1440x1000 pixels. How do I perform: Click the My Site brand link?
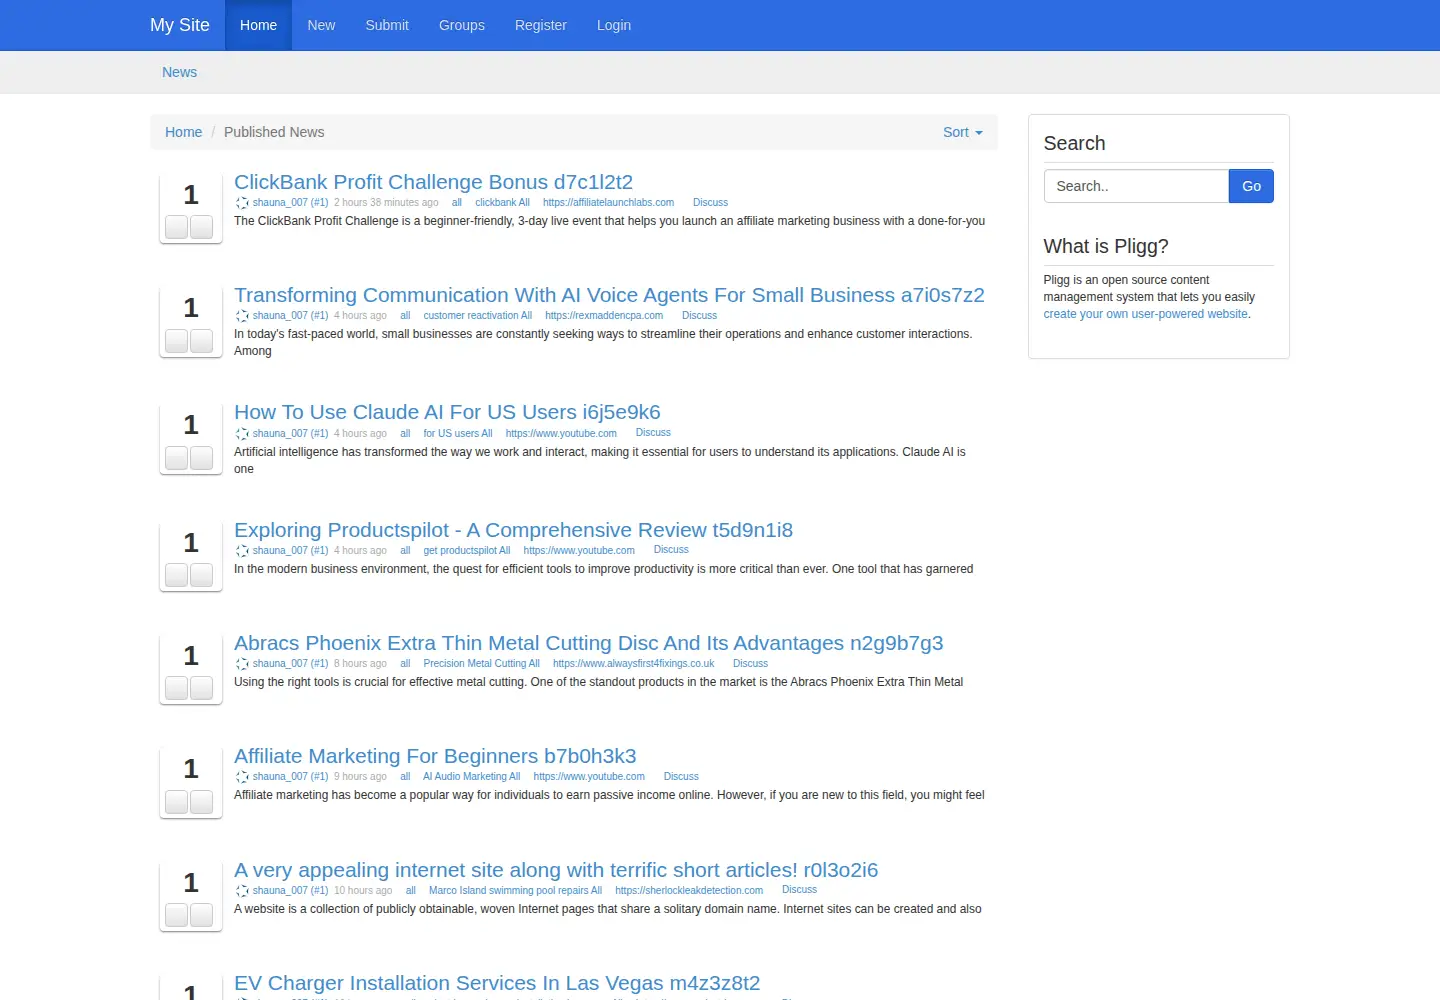180,25
